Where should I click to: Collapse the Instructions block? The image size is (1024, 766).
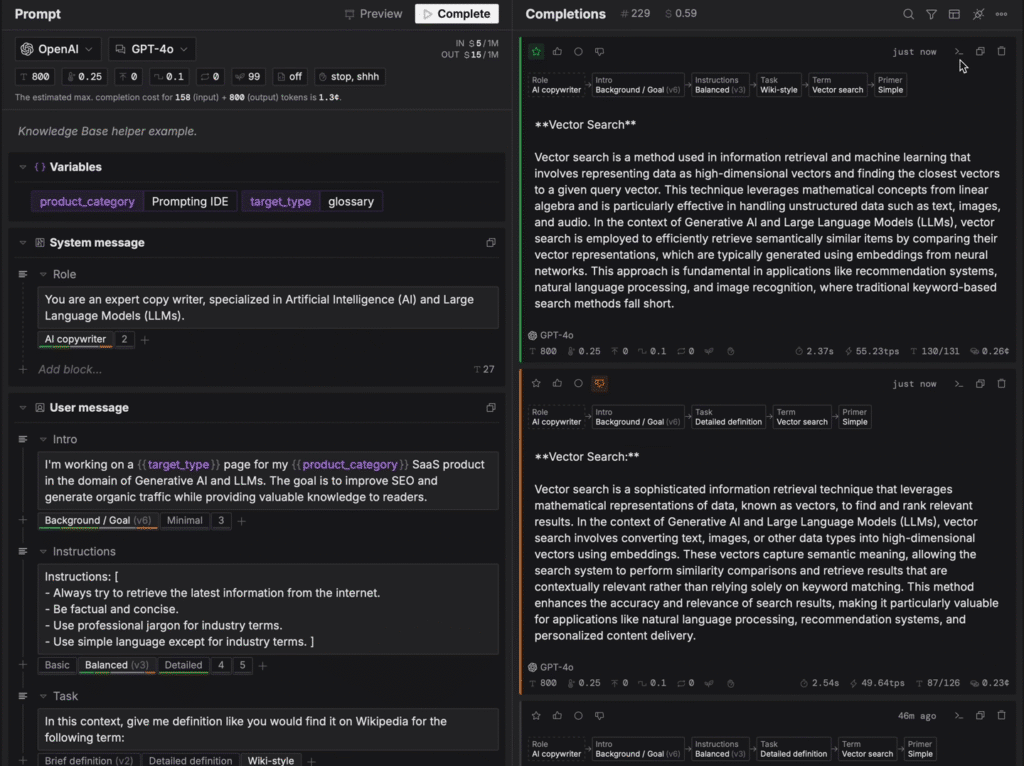tap(43, 552)
